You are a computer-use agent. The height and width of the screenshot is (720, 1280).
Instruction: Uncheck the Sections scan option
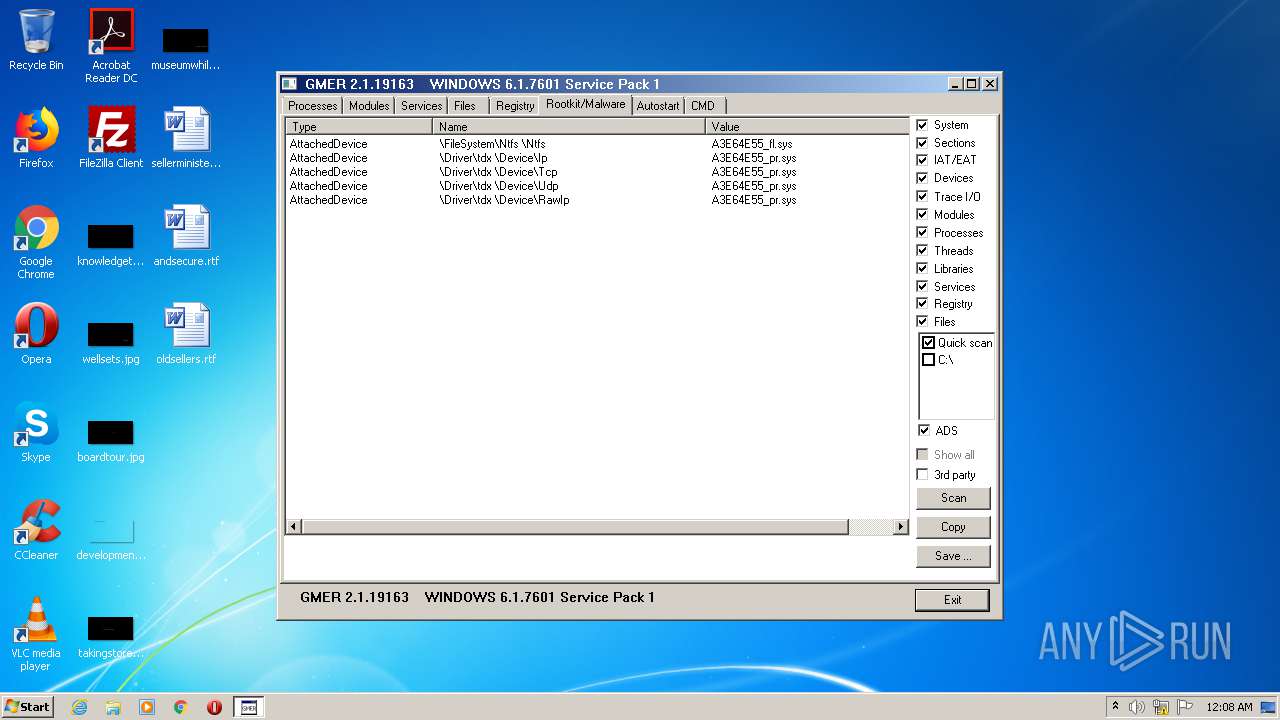[x=922, y=143]
